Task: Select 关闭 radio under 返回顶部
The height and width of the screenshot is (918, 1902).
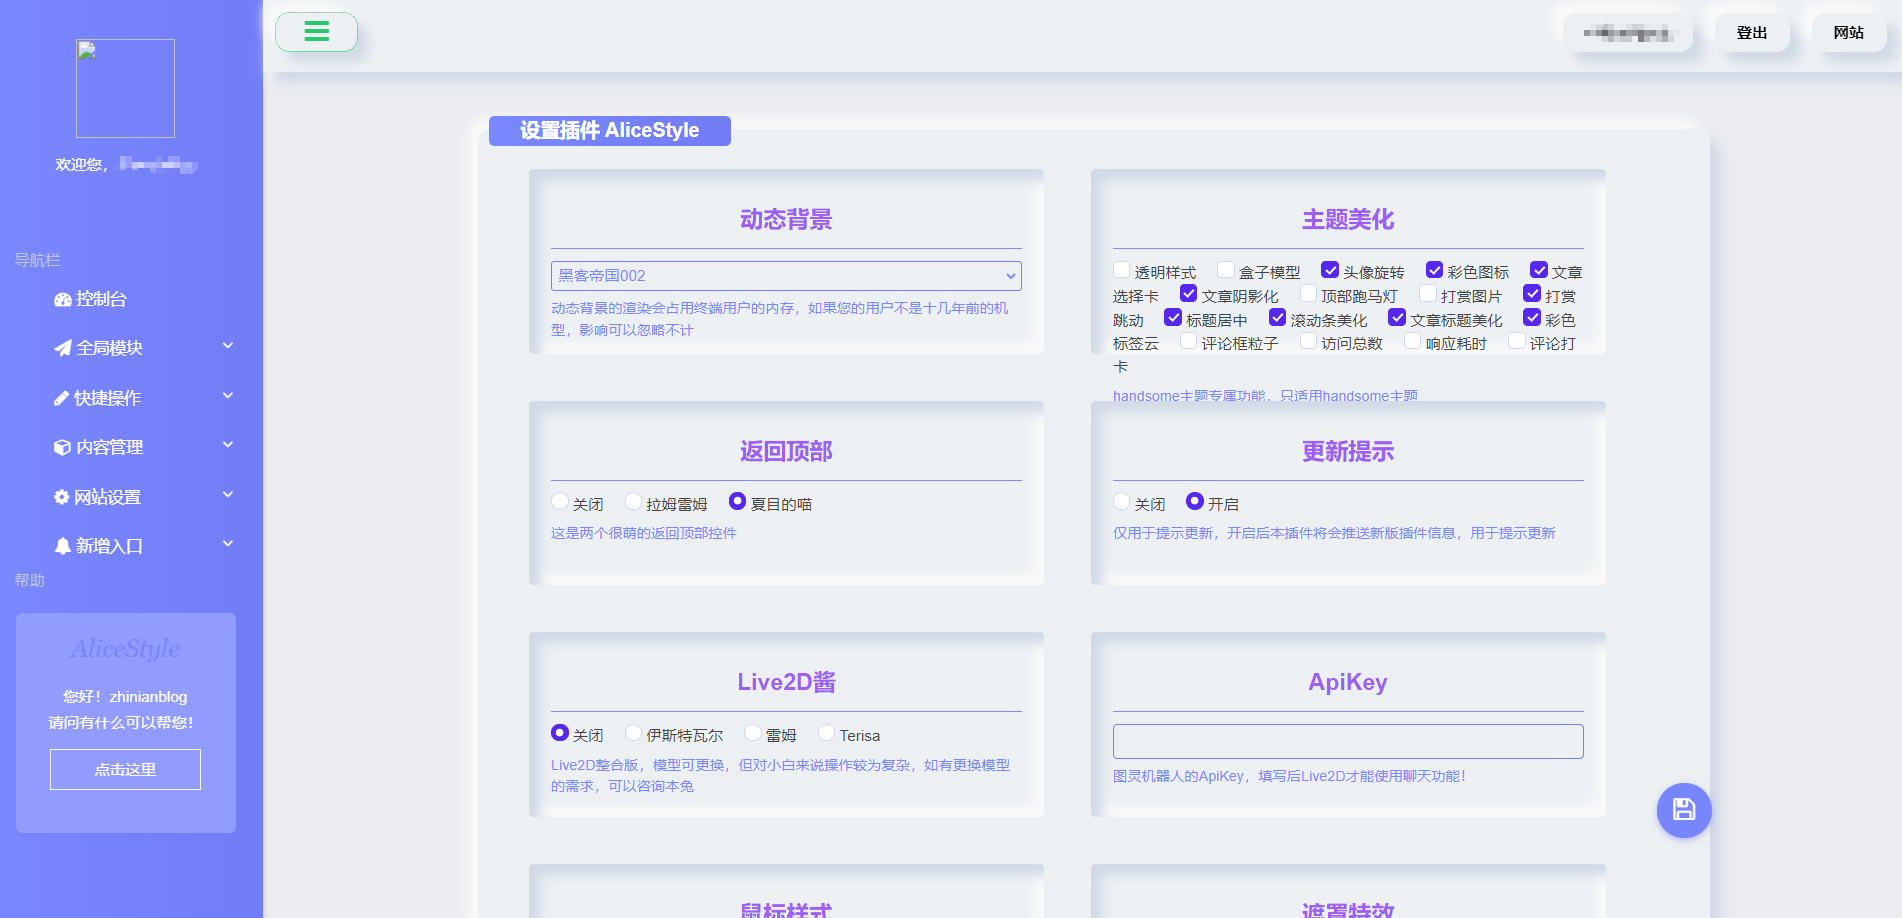Action: 560,501
